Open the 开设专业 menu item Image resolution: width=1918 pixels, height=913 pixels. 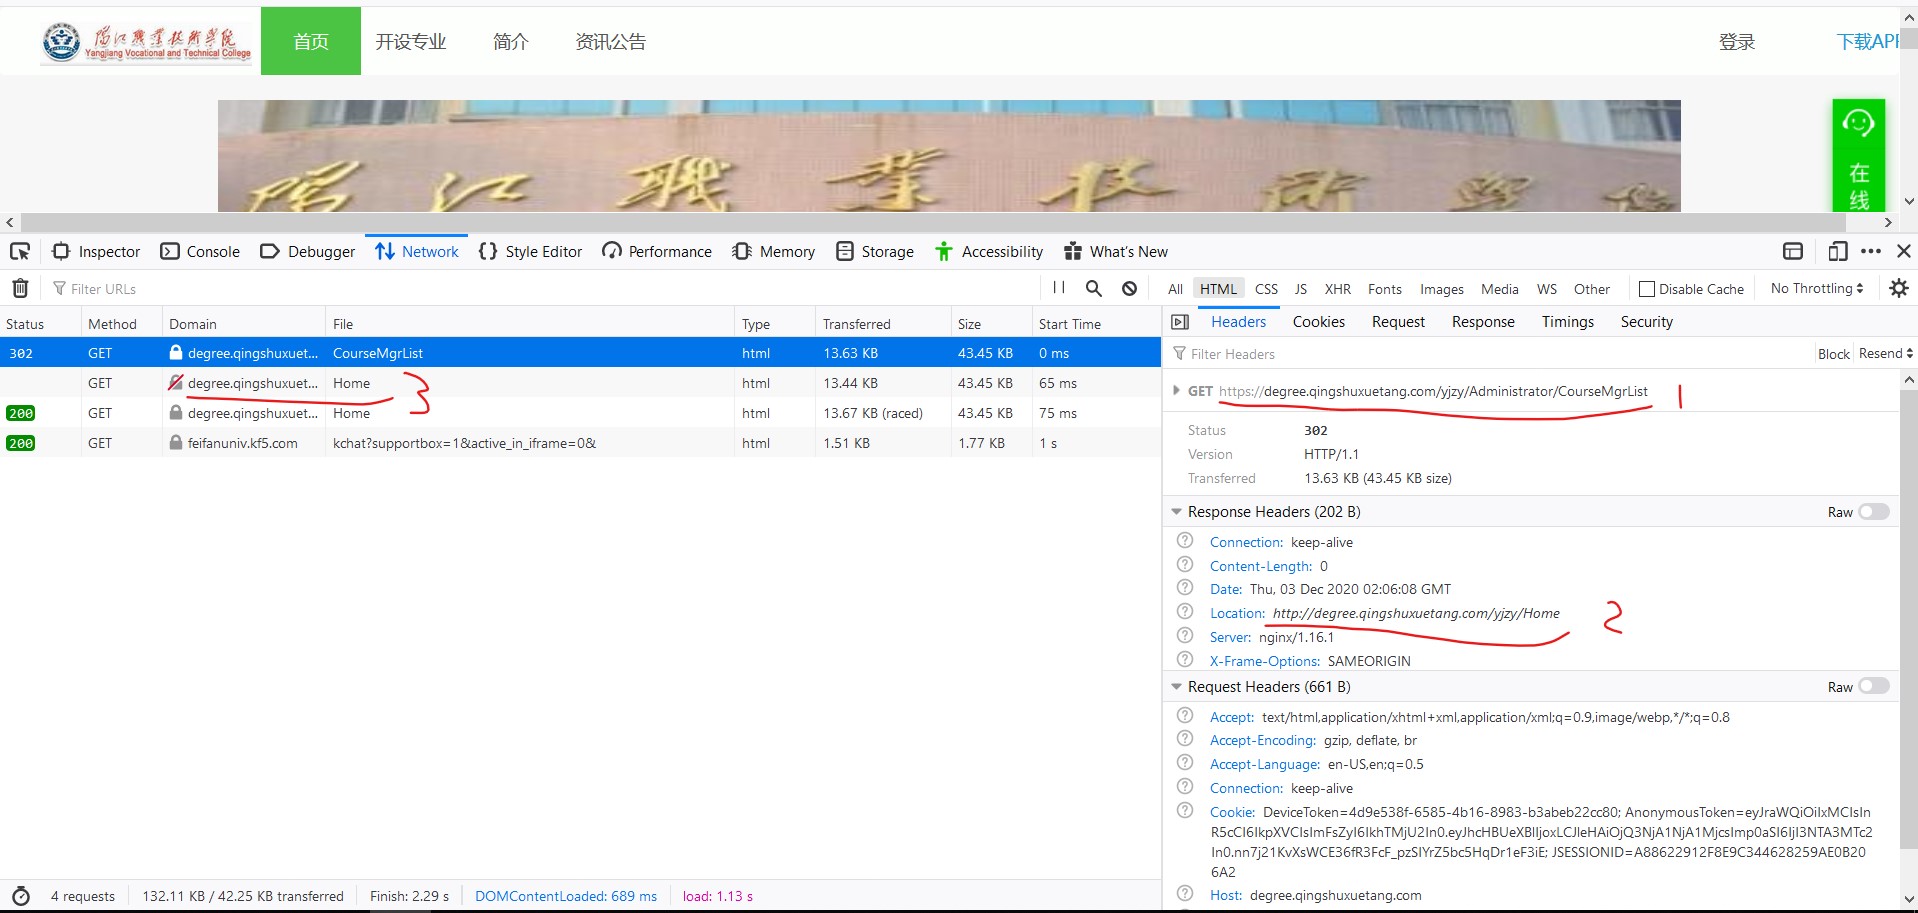[x=411, y=41]
